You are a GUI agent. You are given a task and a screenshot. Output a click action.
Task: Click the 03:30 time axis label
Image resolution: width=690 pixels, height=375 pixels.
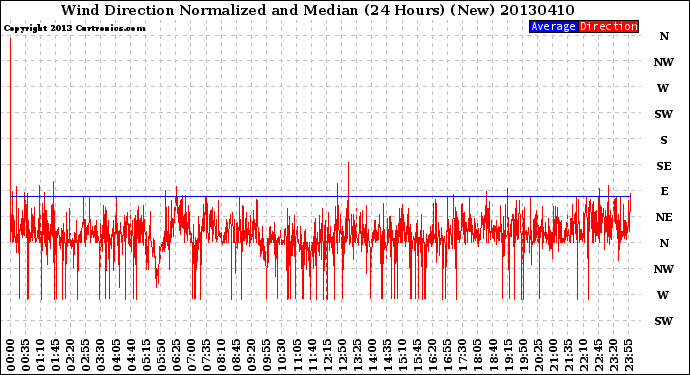tap(101, 355)
